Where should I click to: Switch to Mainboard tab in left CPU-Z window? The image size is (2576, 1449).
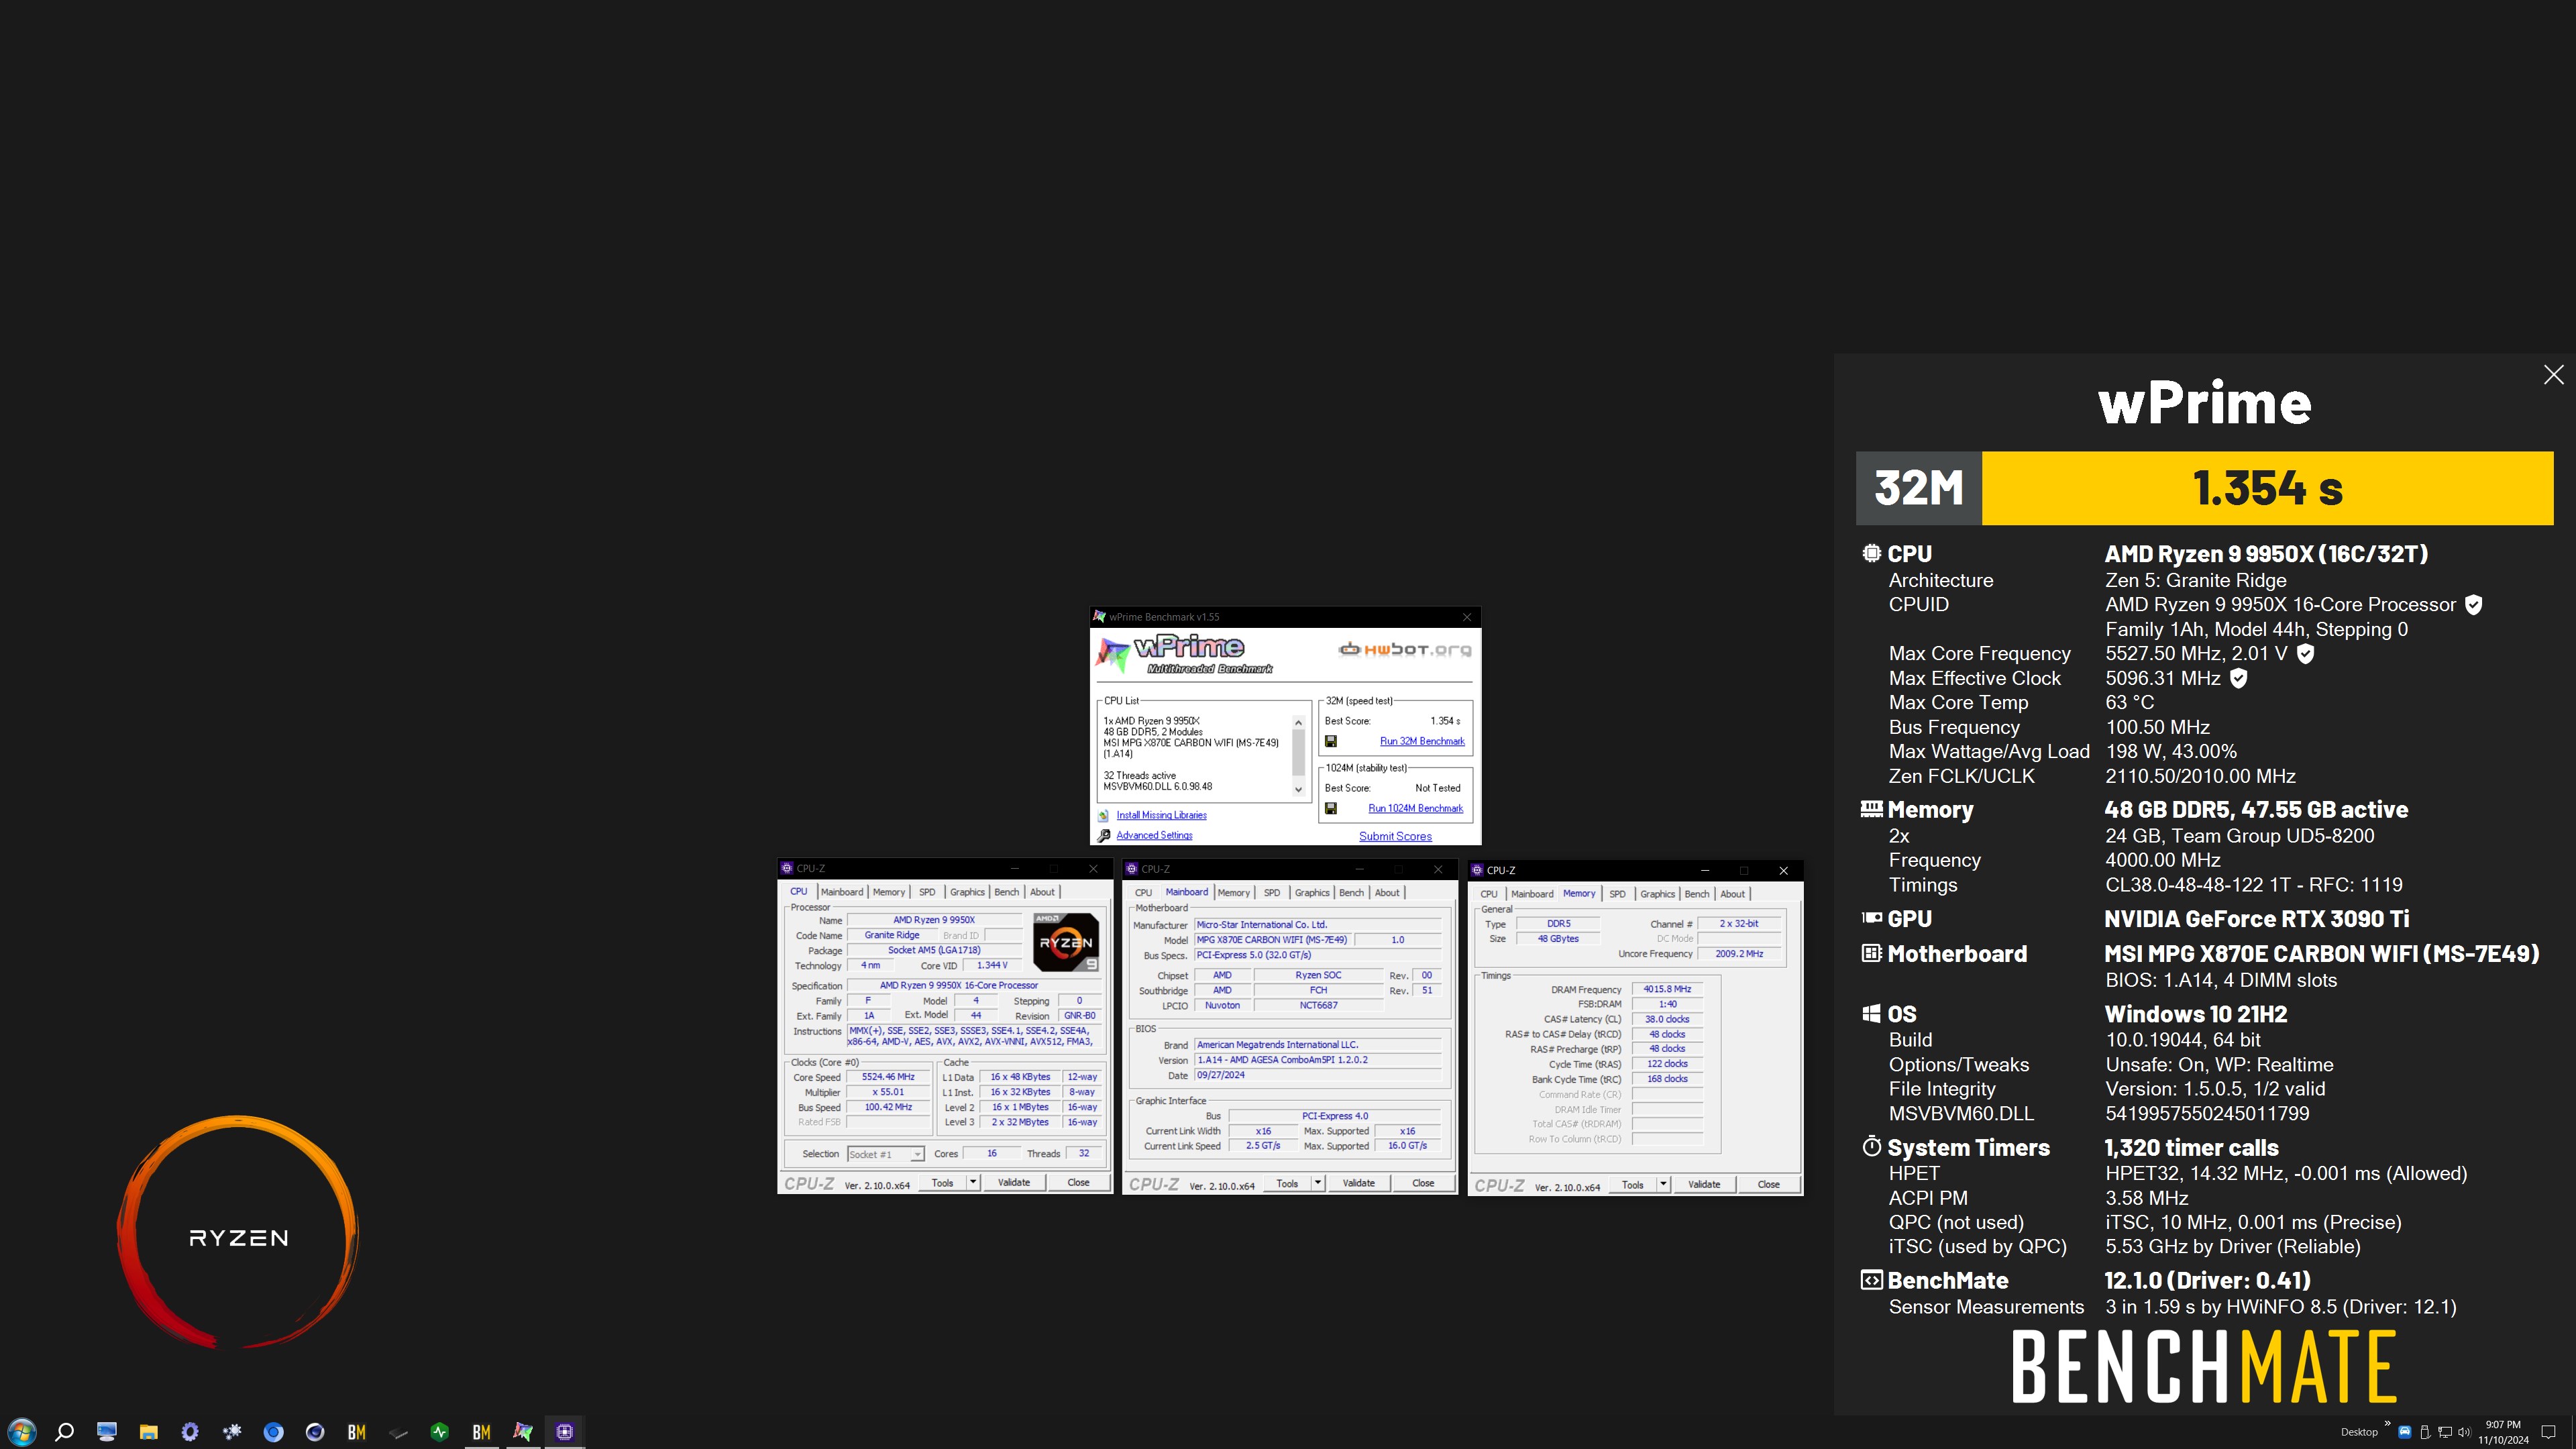[841, 892]
